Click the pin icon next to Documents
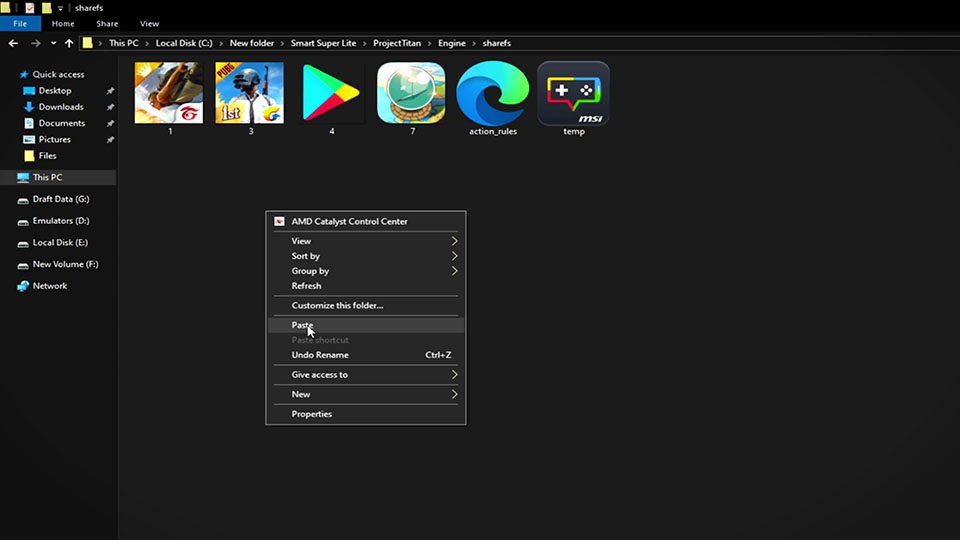The width and height of the screenshot is (960, 540). pos(110,123)
